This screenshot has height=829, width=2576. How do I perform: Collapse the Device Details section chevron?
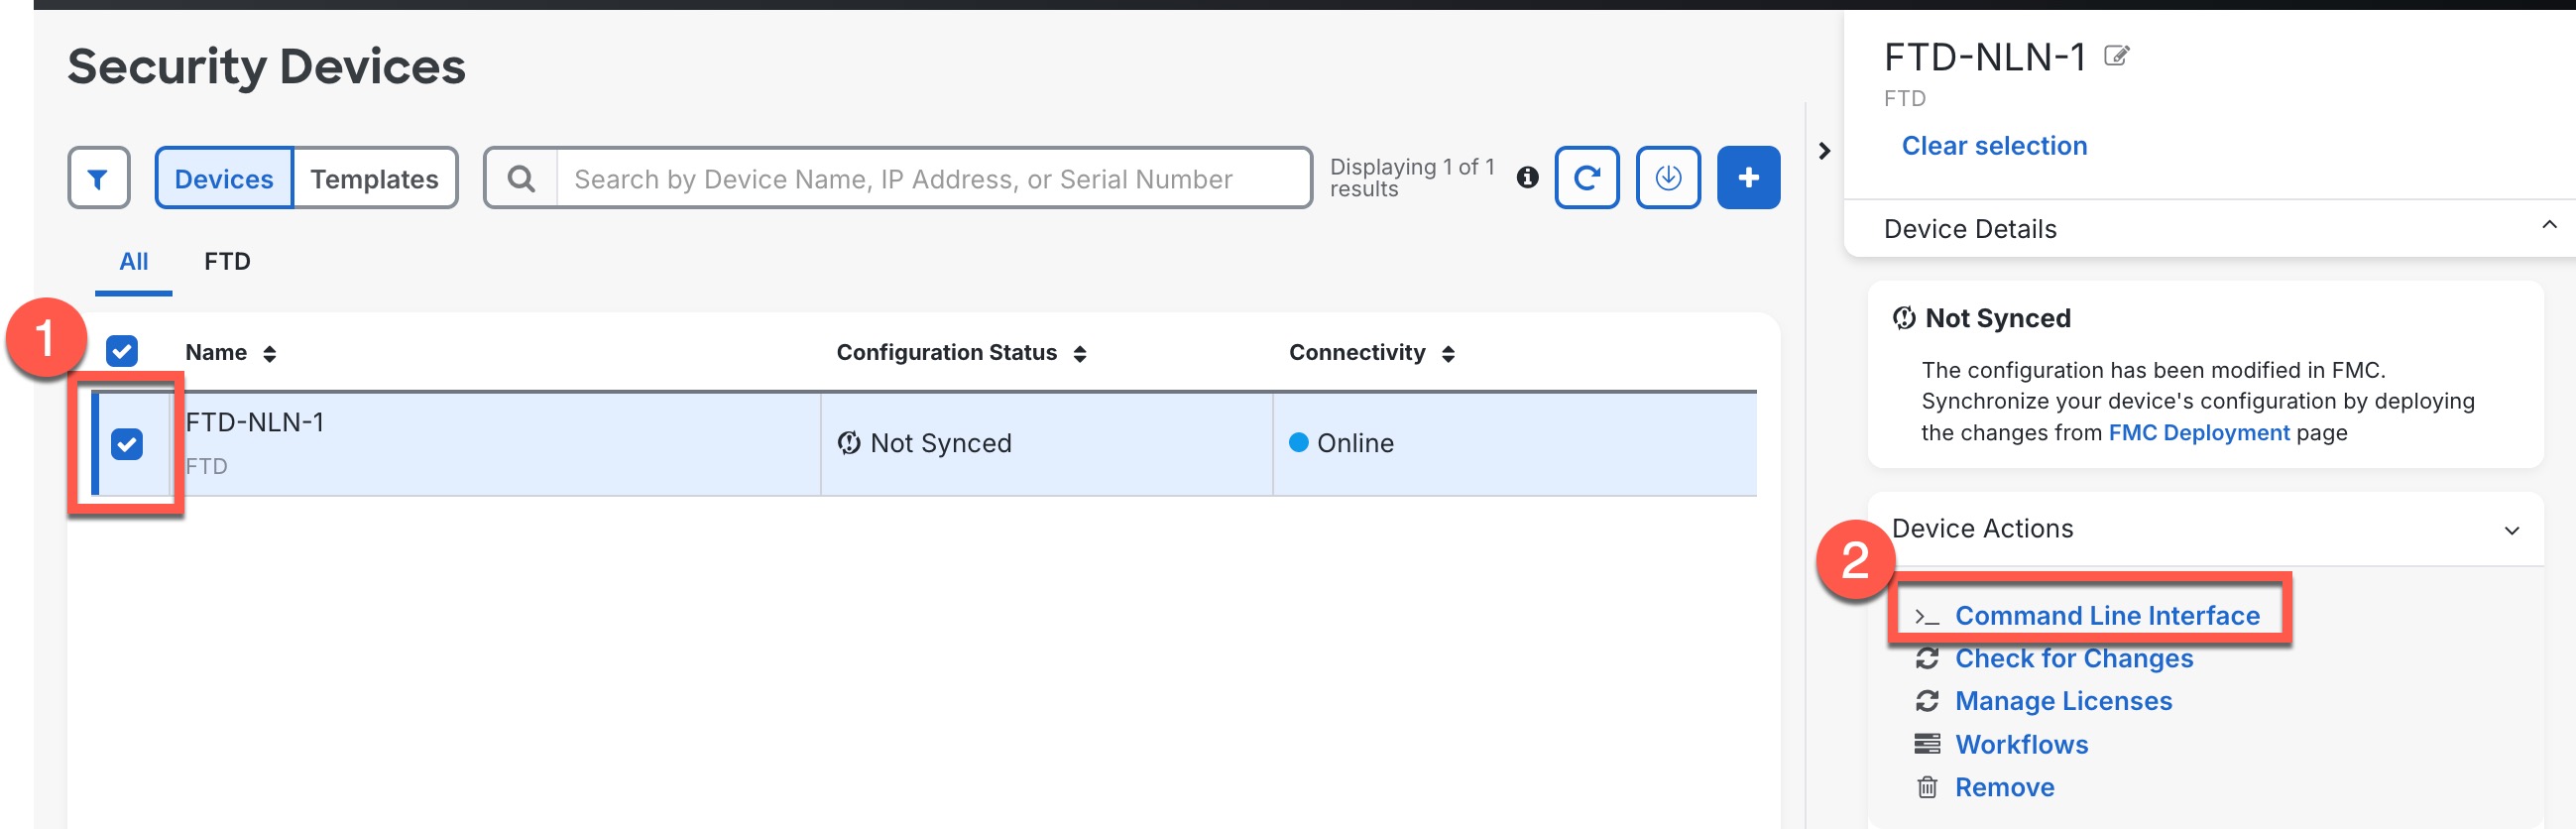coord(2548,226)
